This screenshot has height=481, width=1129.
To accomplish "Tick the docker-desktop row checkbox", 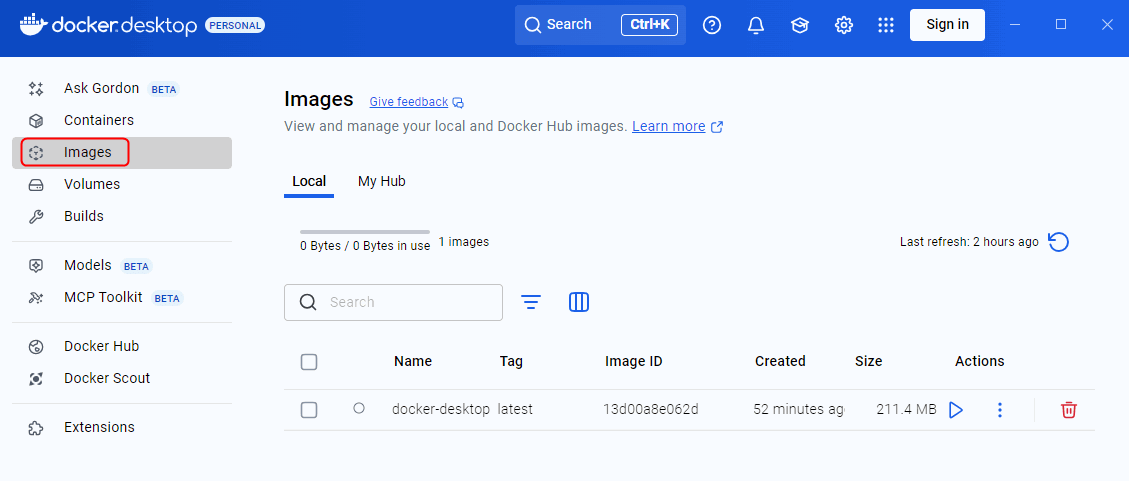I will tap(309, 410).
